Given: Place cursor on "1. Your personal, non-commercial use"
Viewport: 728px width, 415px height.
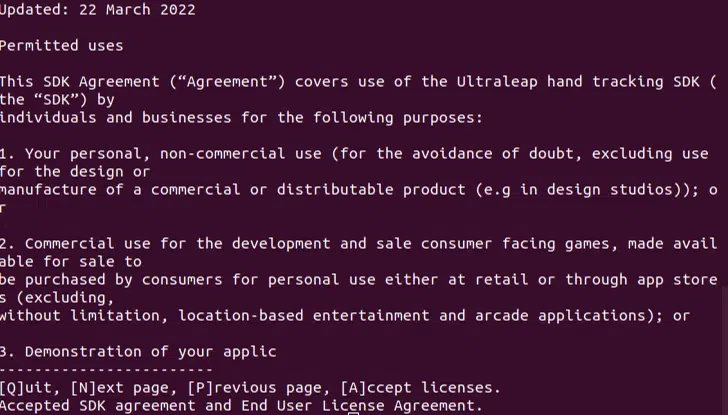Looking at the screenshot, I should (x=160, y=154).
